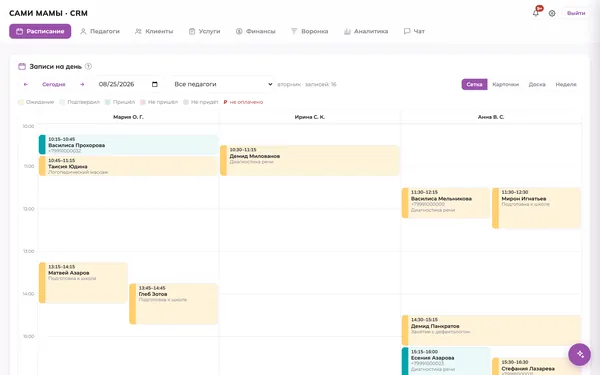Click the purple sparkle floating action button
600x375 pixels.
[579, 354]
